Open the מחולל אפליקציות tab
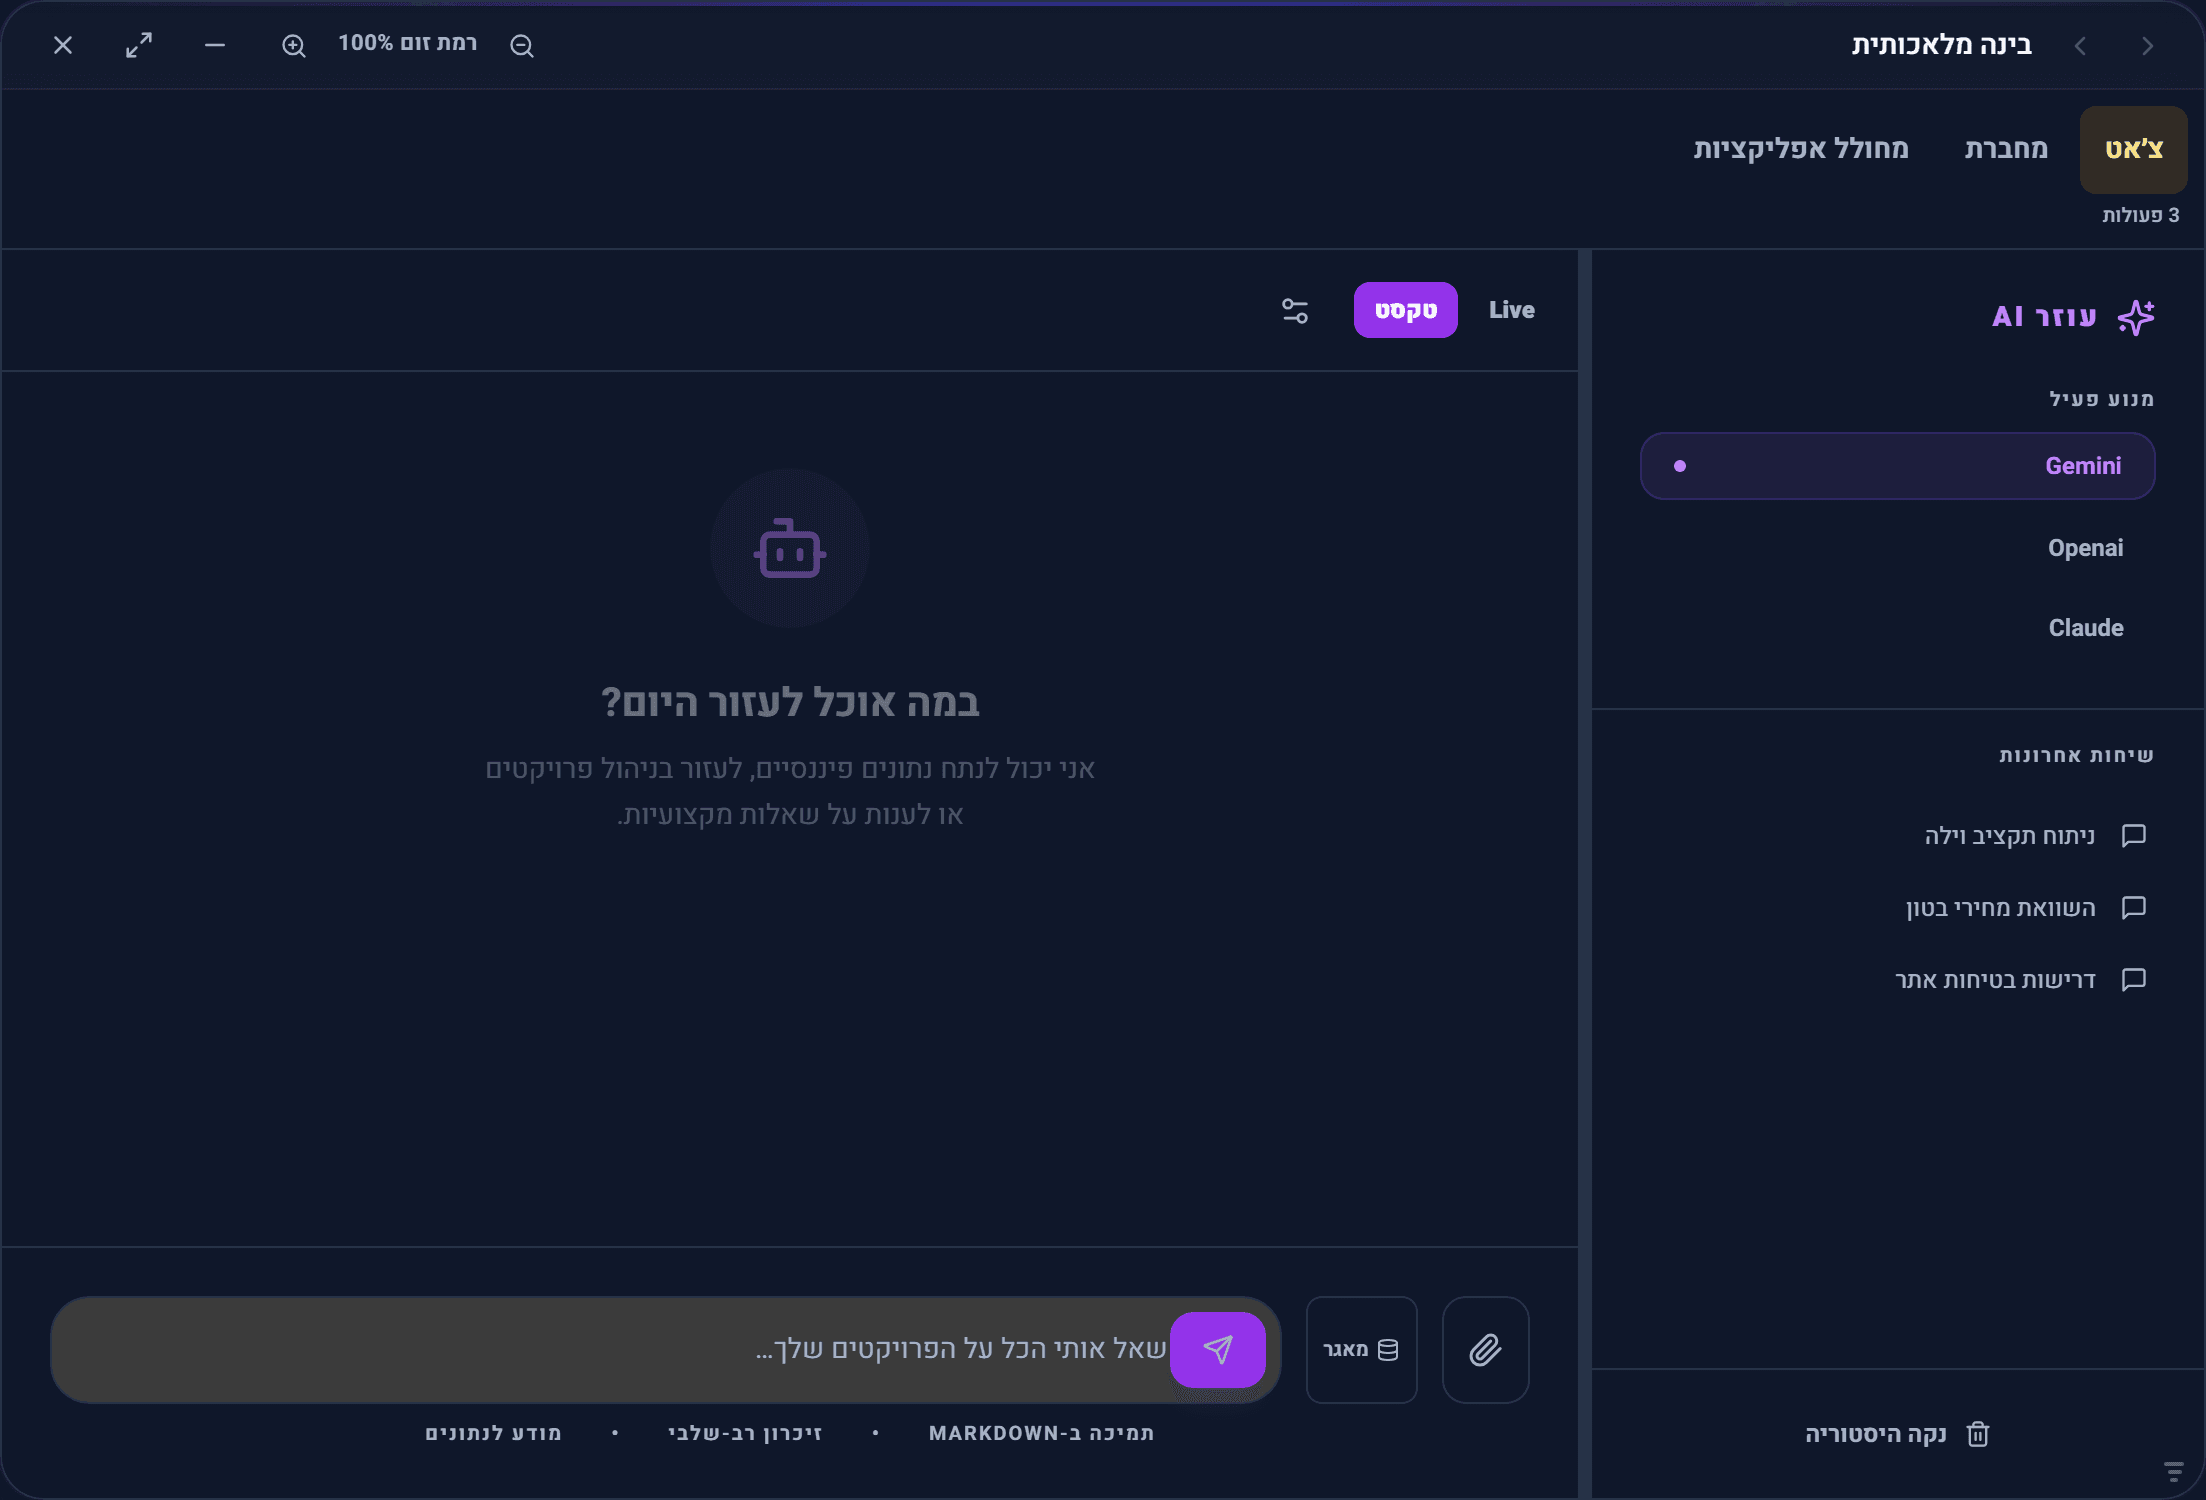 1801,150
